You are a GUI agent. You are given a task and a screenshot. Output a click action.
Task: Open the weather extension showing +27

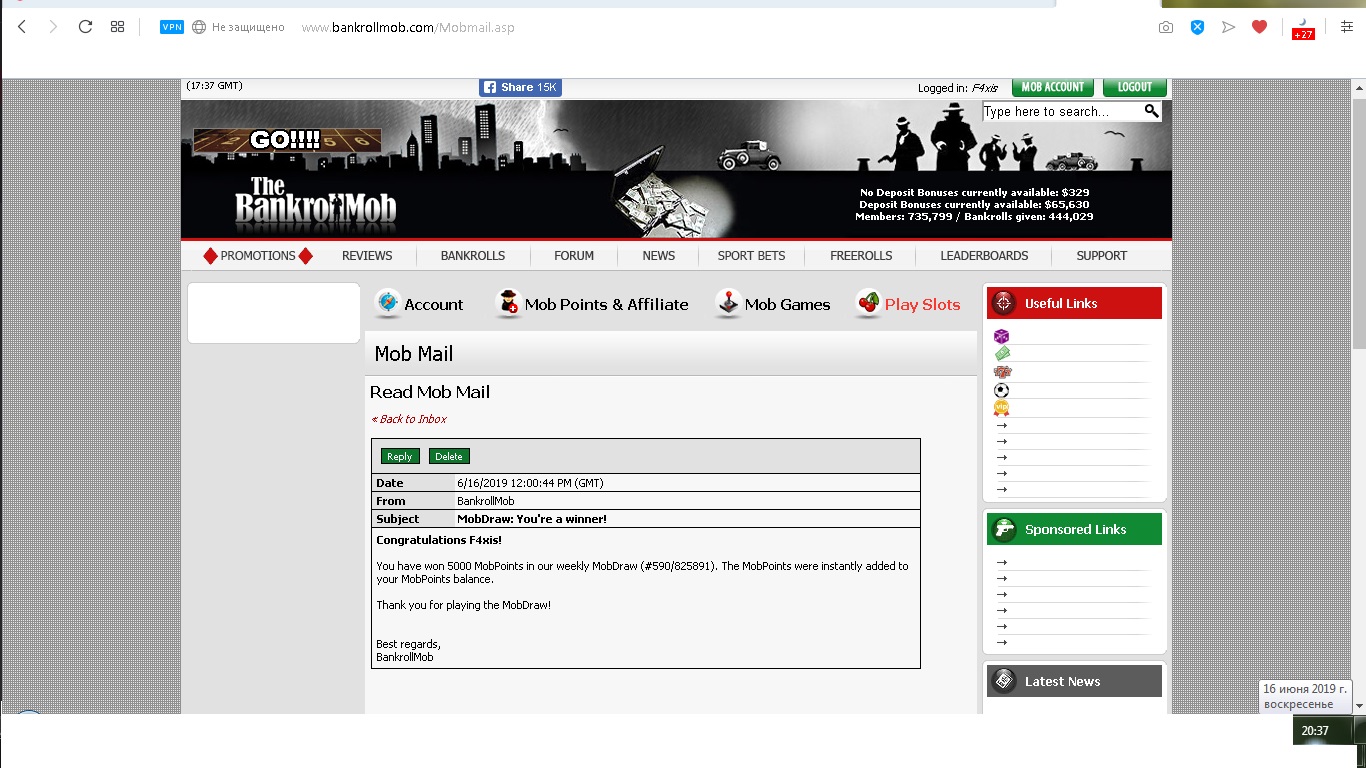tap(1303, 28)
